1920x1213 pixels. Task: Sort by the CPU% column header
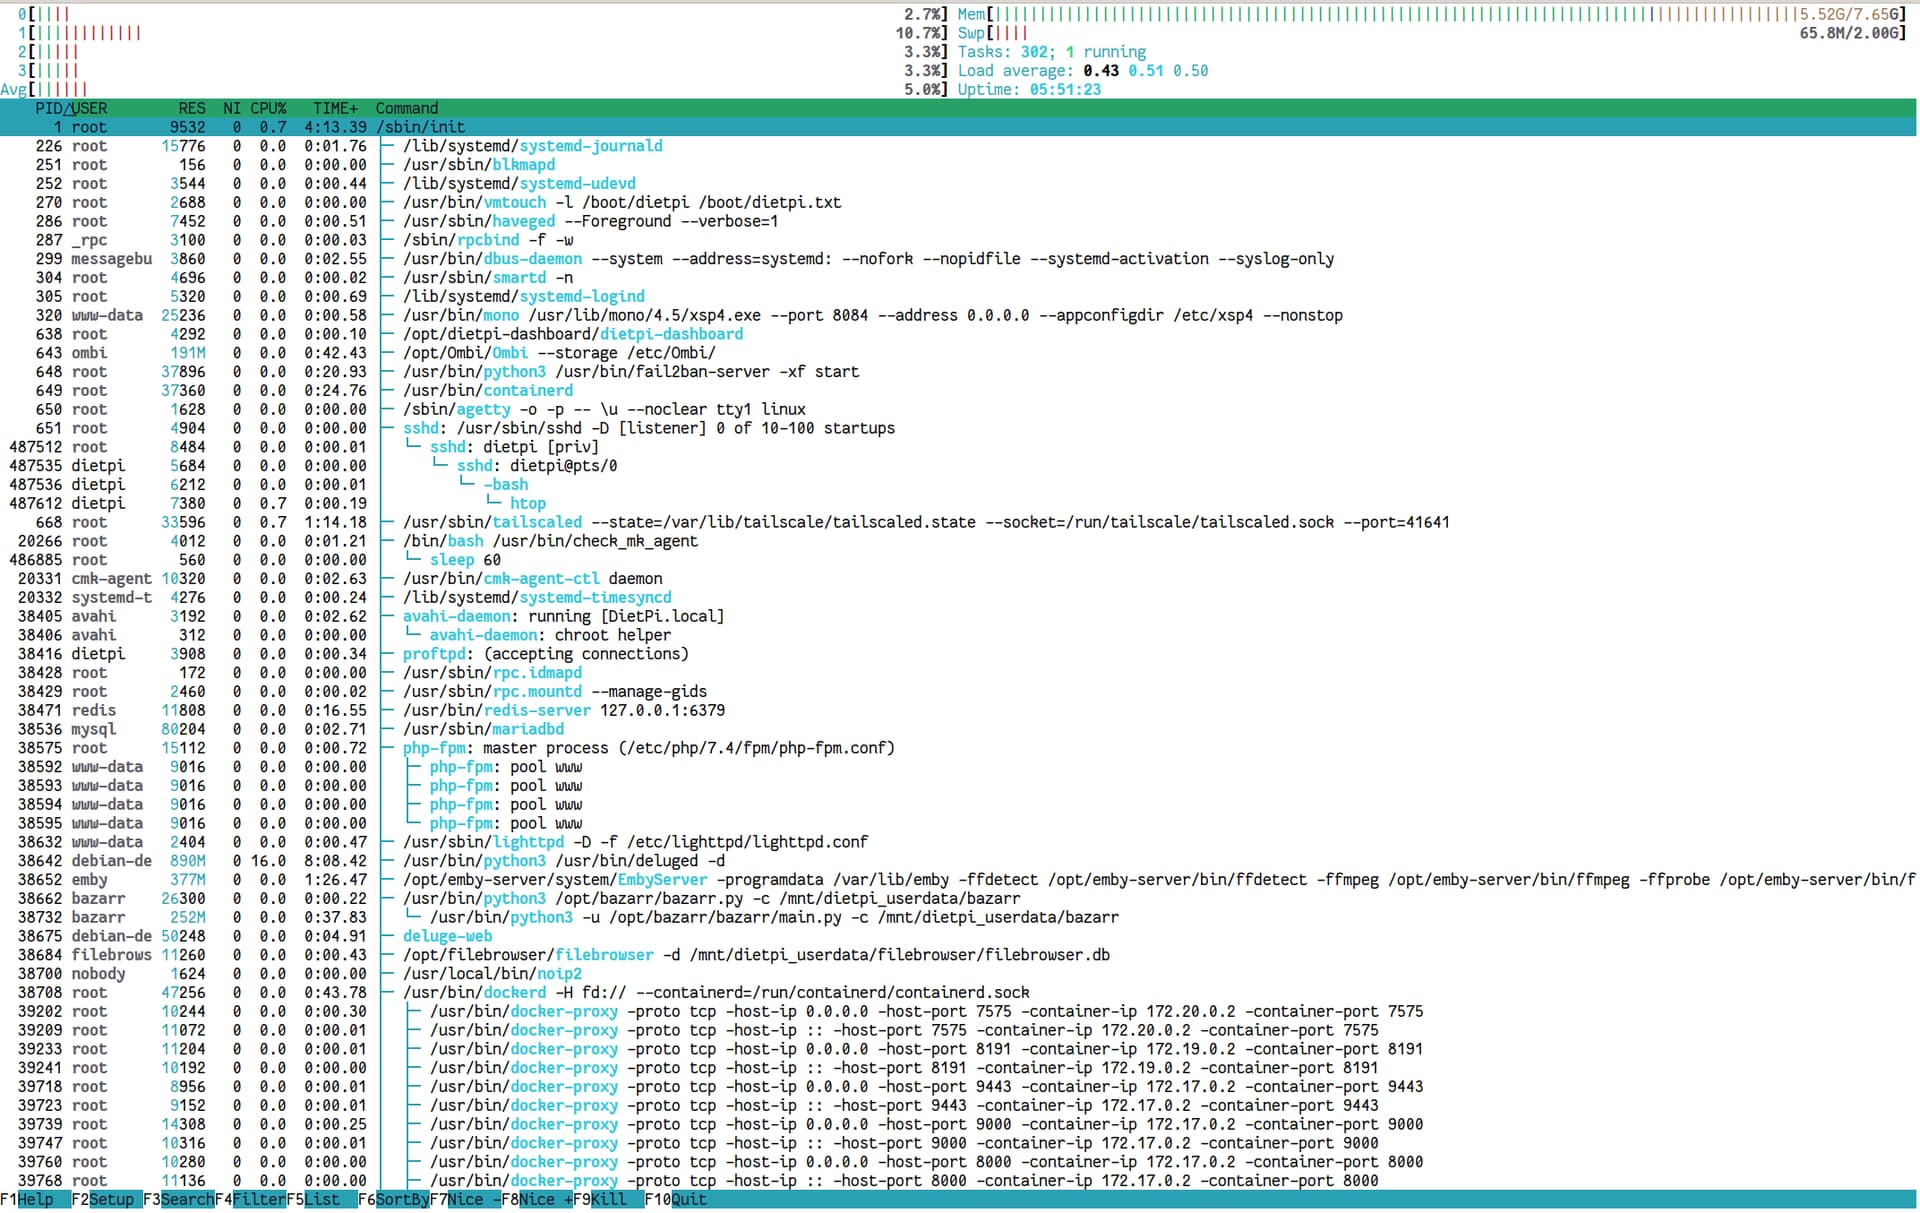click(x=268, y=108)
